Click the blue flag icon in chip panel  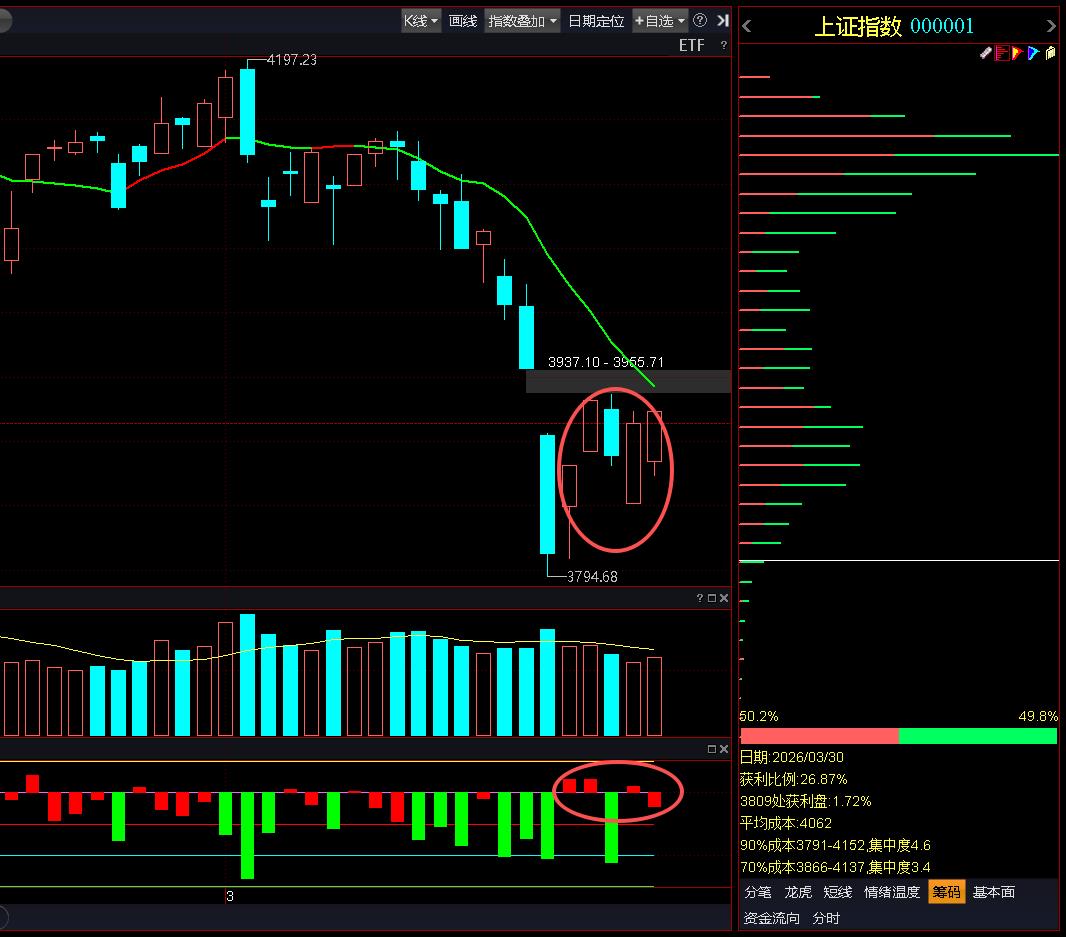pyautogui.click(x=1033, y=53)
